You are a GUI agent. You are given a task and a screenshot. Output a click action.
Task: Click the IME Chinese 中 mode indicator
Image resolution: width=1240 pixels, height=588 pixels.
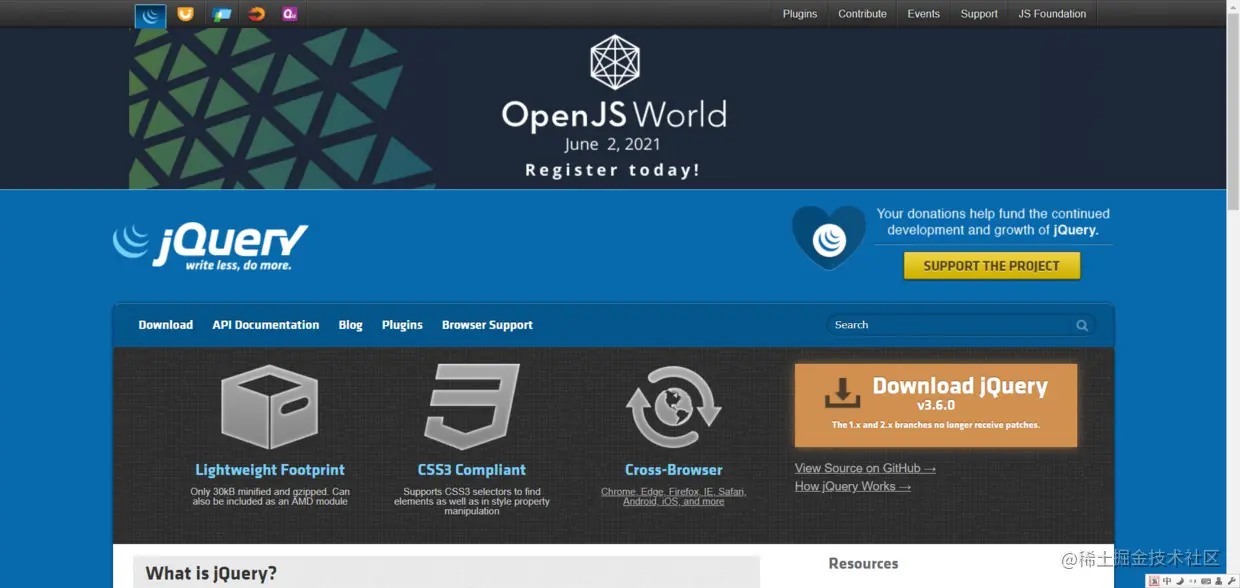click(x=1167, y=581)
